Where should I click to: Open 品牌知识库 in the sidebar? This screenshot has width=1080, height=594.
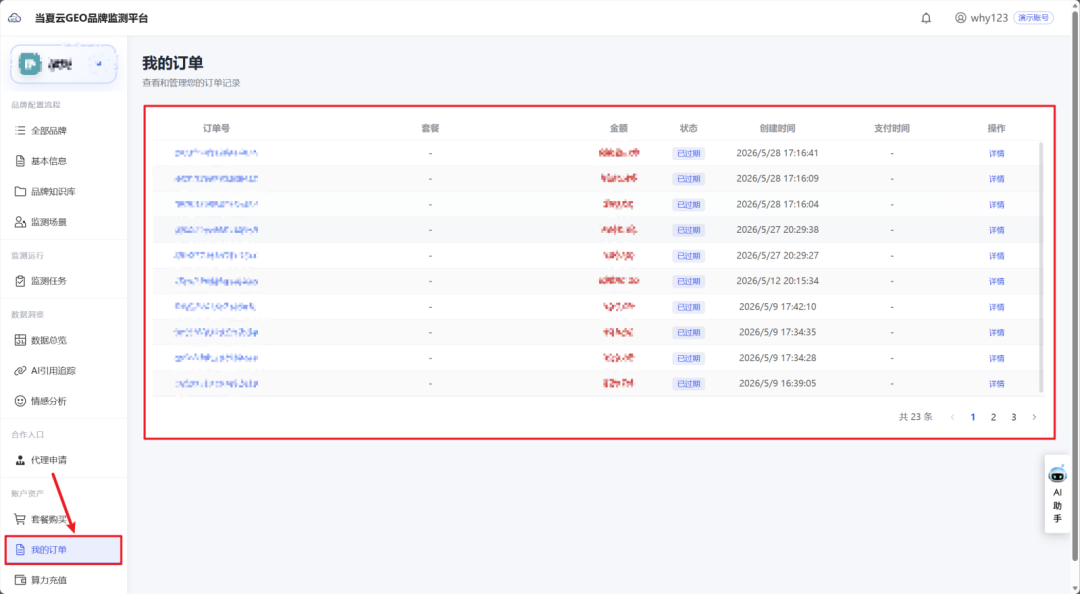click(x=63, y=191)
